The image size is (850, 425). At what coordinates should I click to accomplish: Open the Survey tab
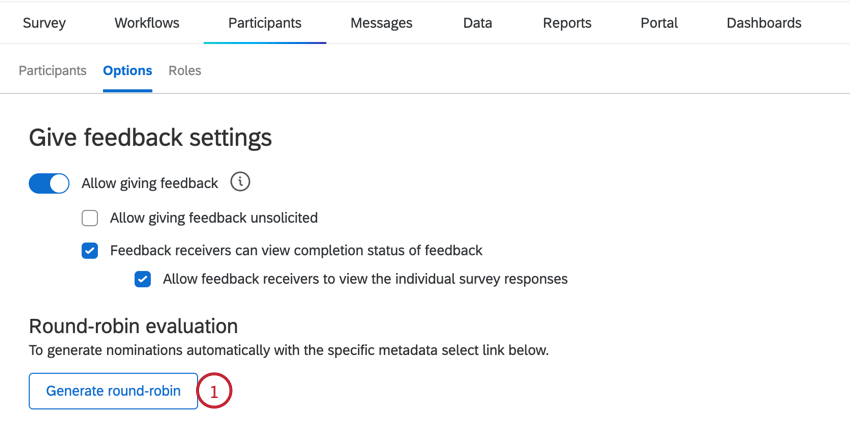tap(44, 23)
